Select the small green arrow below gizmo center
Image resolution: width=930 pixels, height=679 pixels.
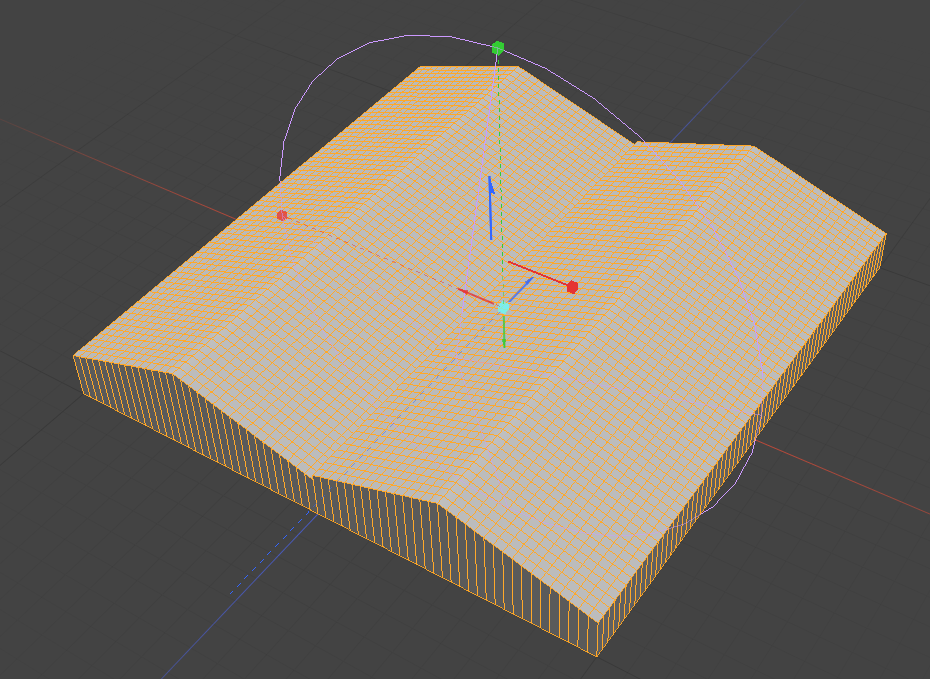[504, 335]
